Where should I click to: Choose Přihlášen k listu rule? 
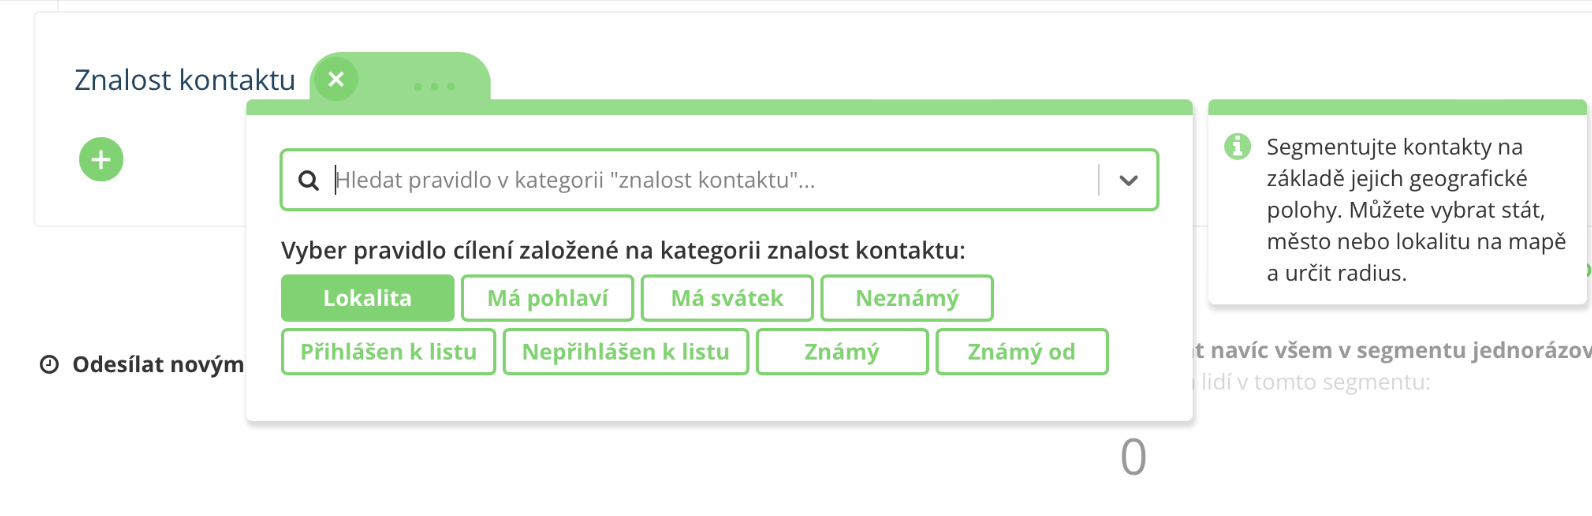[388, 352]
